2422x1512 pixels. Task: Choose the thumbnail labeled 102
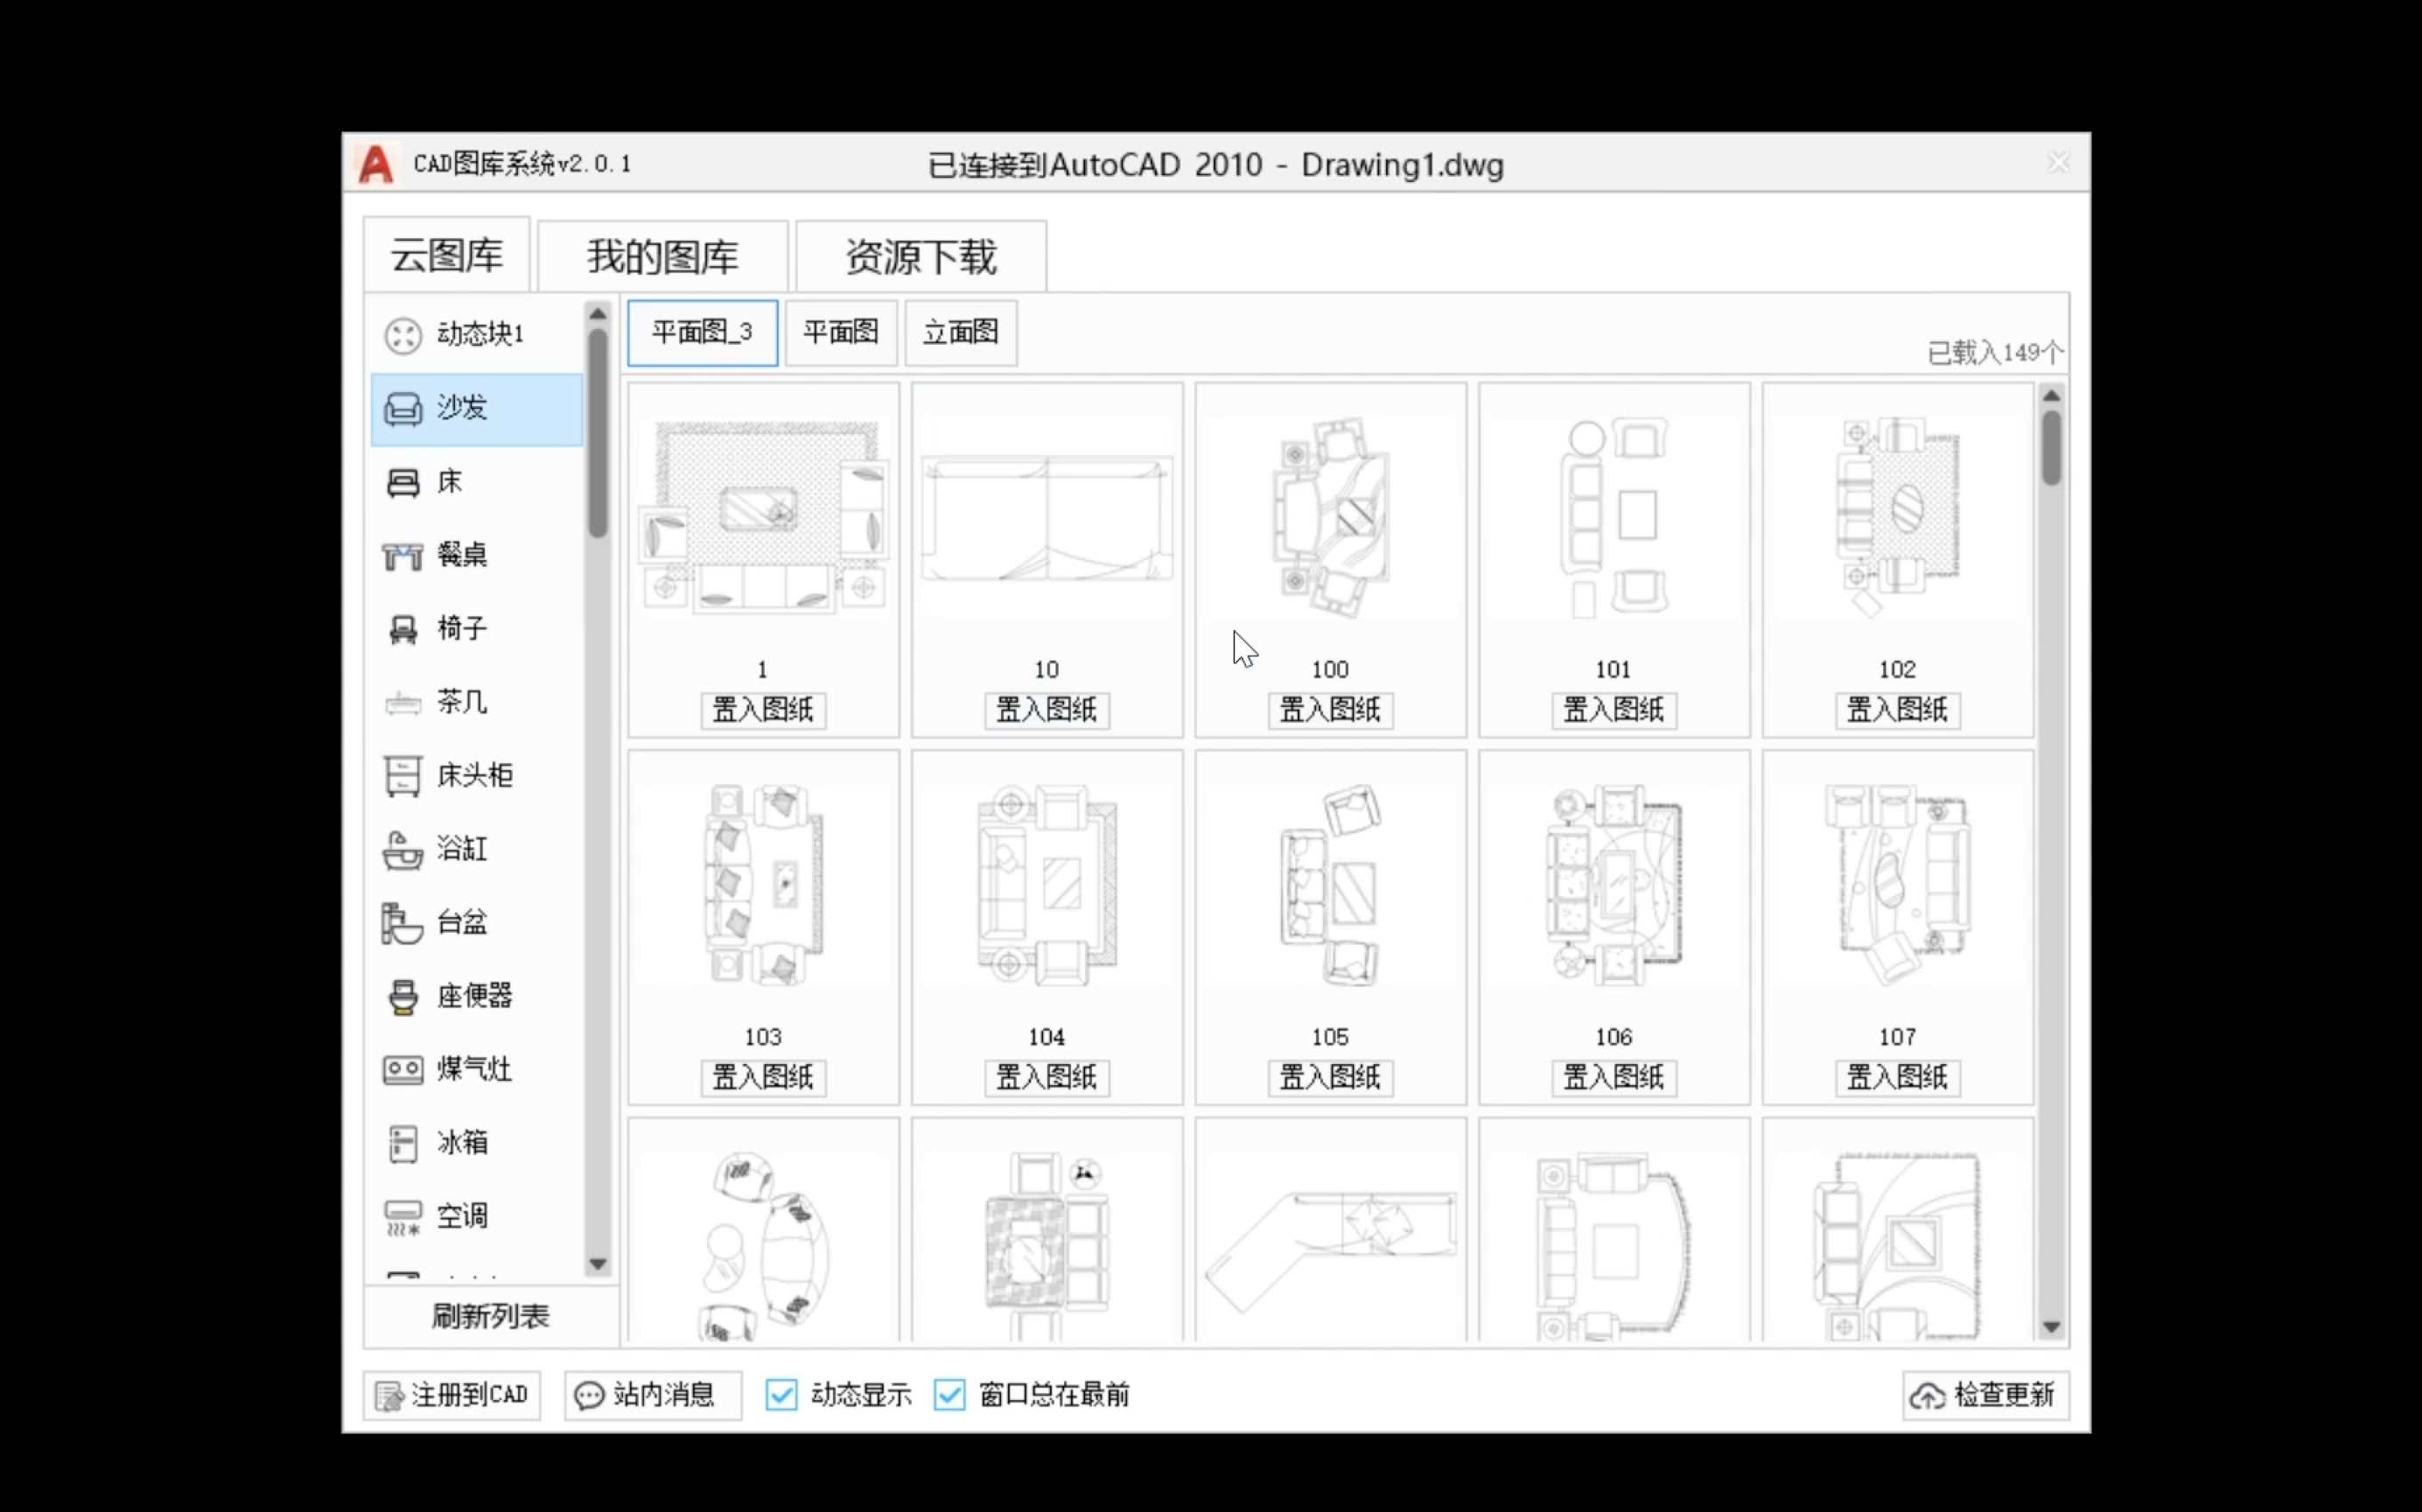pyautogui.click(x=1897, y=517)
